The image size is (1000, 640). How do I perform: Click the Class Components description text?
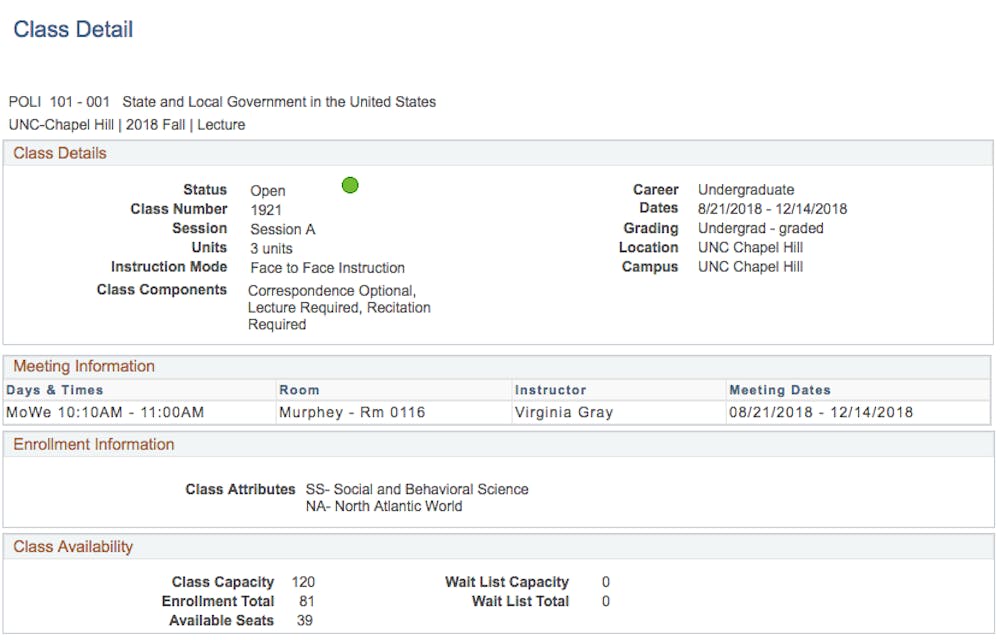[339, 307]
